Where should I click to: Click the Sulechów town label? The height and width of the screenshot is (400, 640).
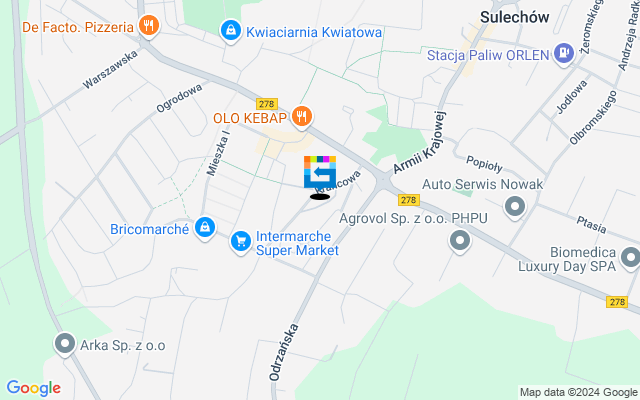(x=514, y=17)
